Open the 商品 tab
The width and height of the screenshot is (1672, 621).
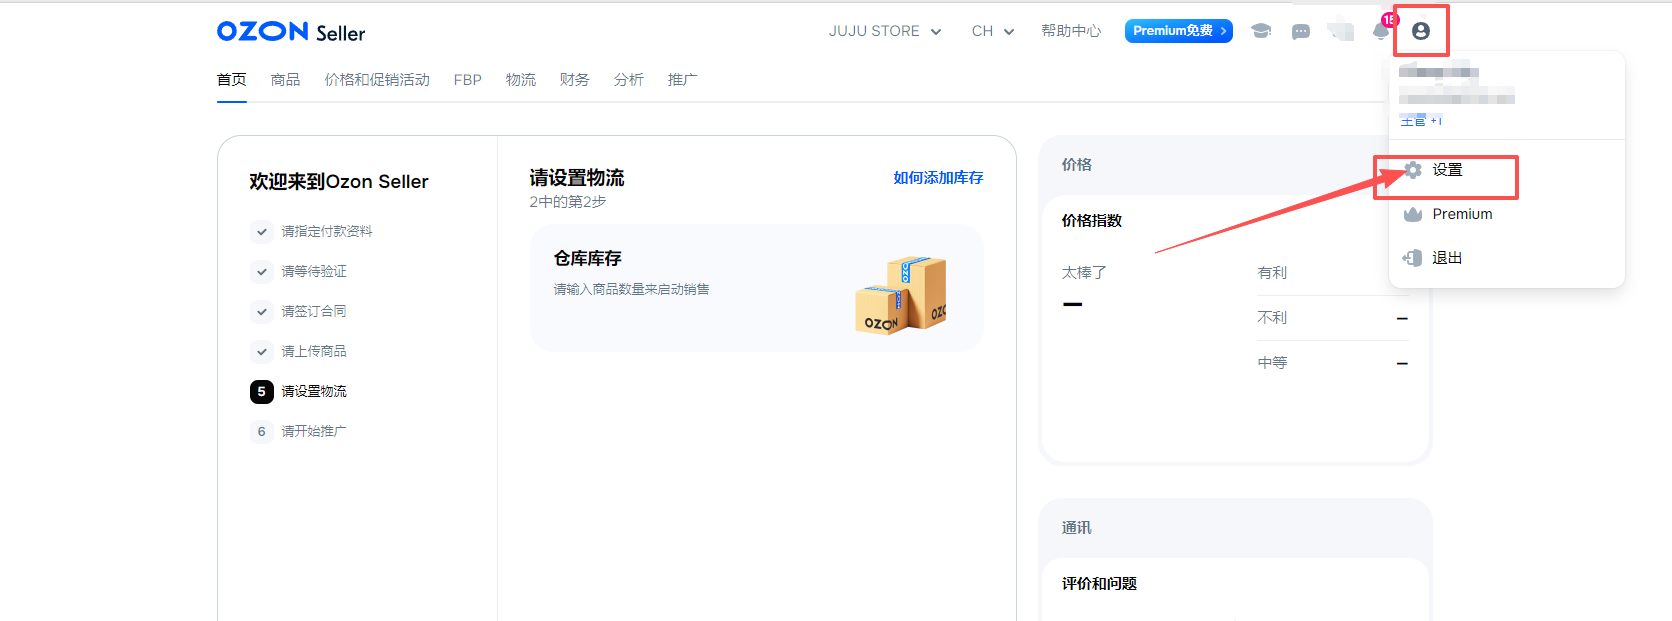[x=285, y=80]
